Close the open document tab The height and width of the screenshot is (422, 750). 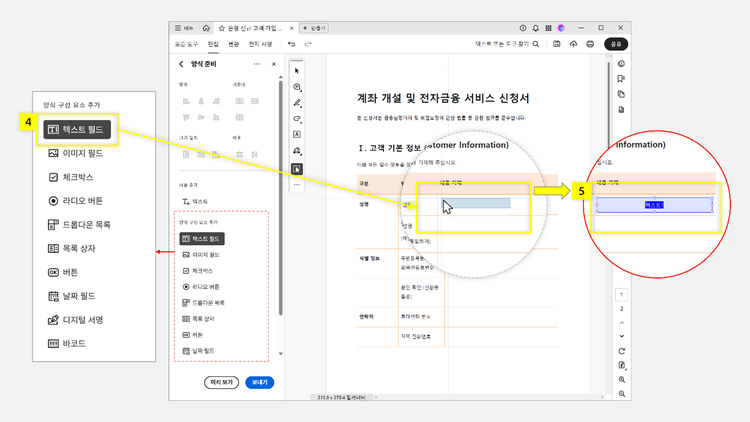tap(291, 28)
